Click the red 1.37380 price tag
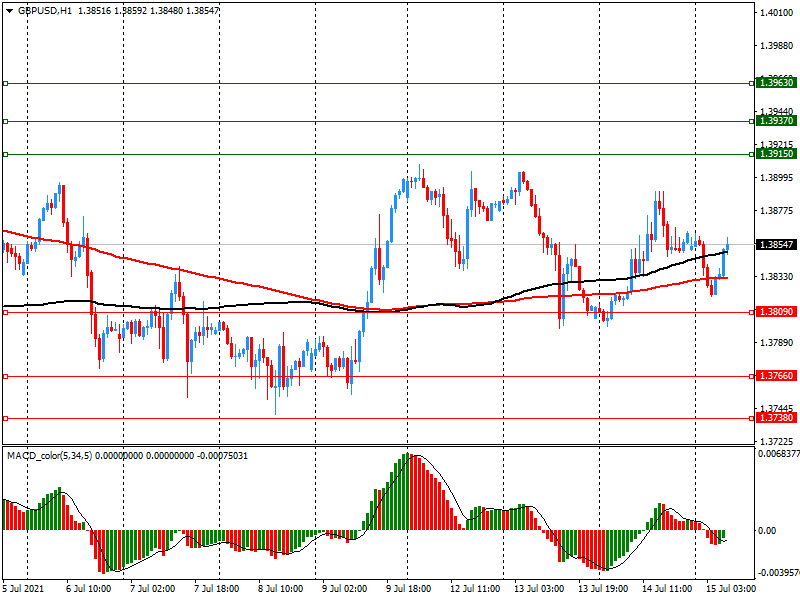The width and height of the screenshot is (800, 600). point(776,418)
